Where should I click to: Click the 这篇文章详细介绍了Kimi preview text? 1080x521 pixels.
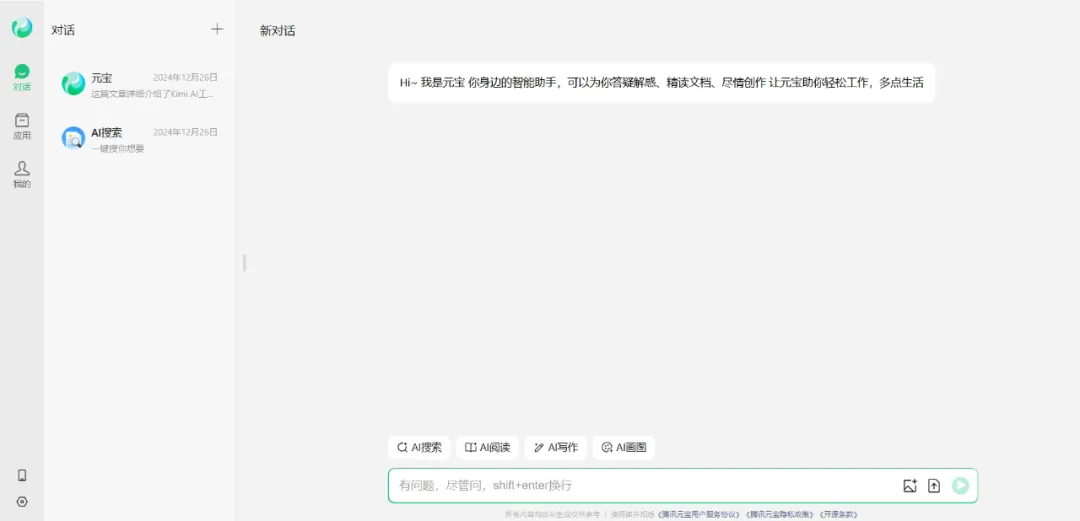point(153,94)
